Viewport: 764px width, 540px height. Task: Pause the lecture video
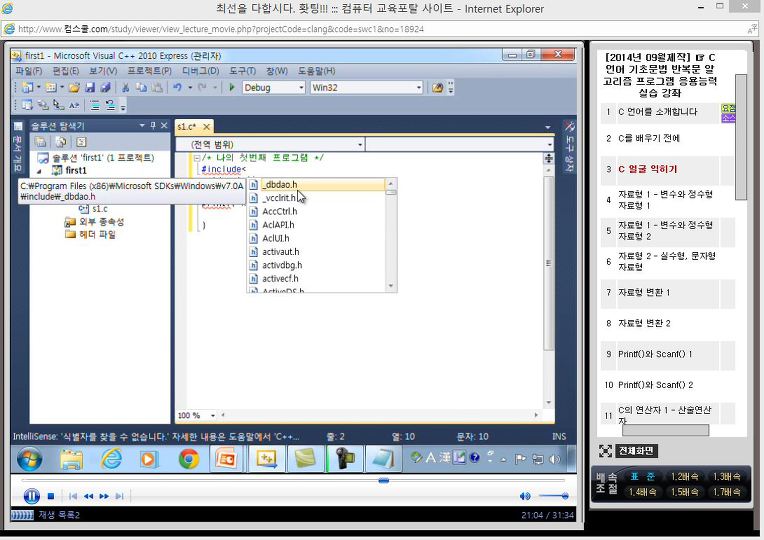[x=32, y=496]
